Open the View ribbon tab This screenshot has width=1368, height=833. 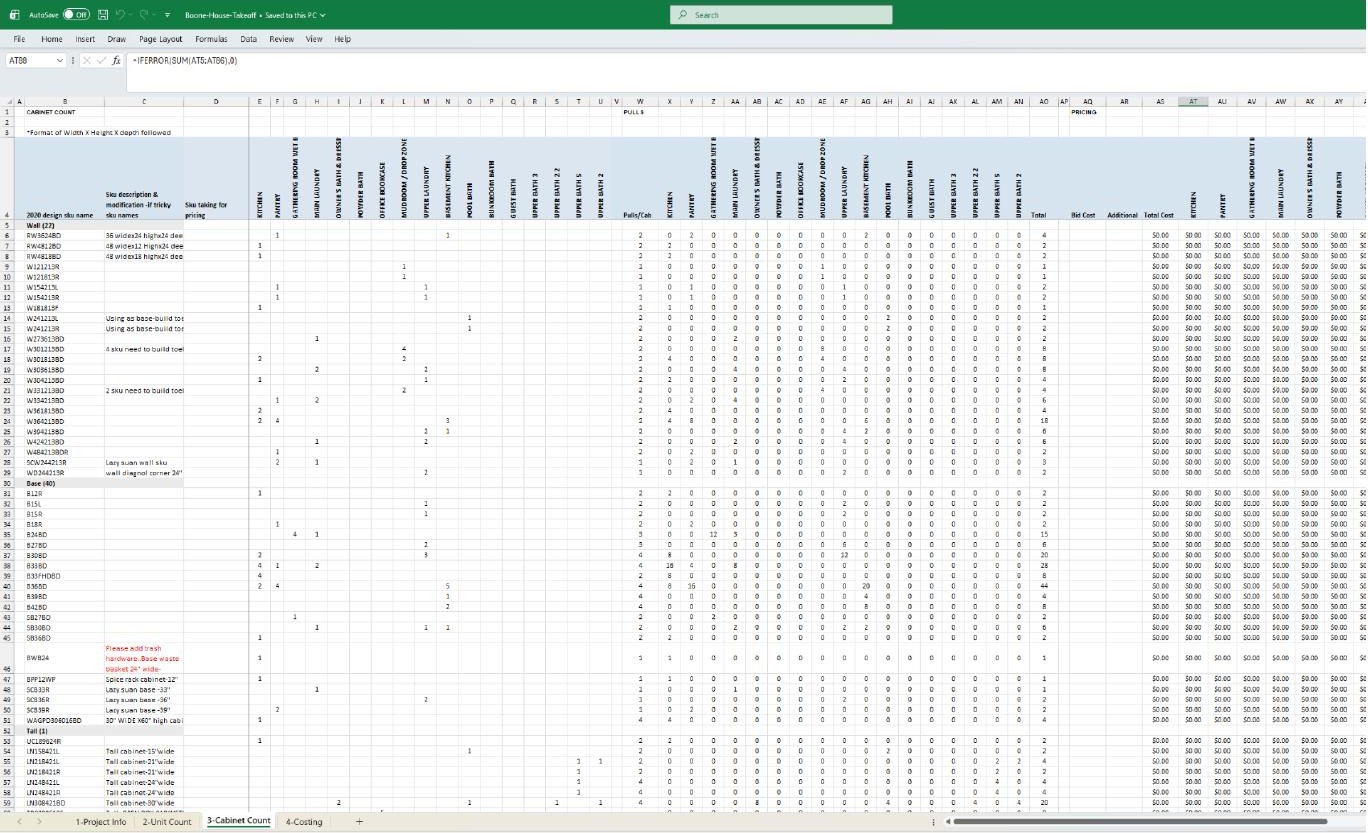(314, 39)
